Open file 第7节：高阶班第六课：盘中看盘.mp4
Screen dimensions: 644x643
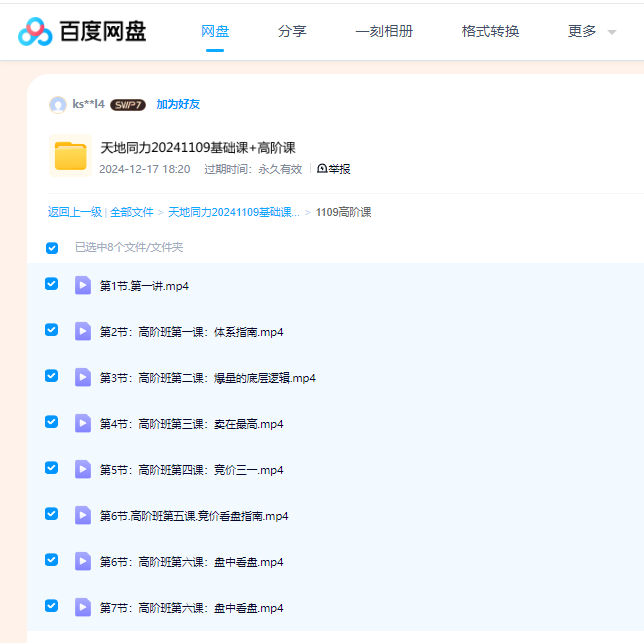click(191, 608)
